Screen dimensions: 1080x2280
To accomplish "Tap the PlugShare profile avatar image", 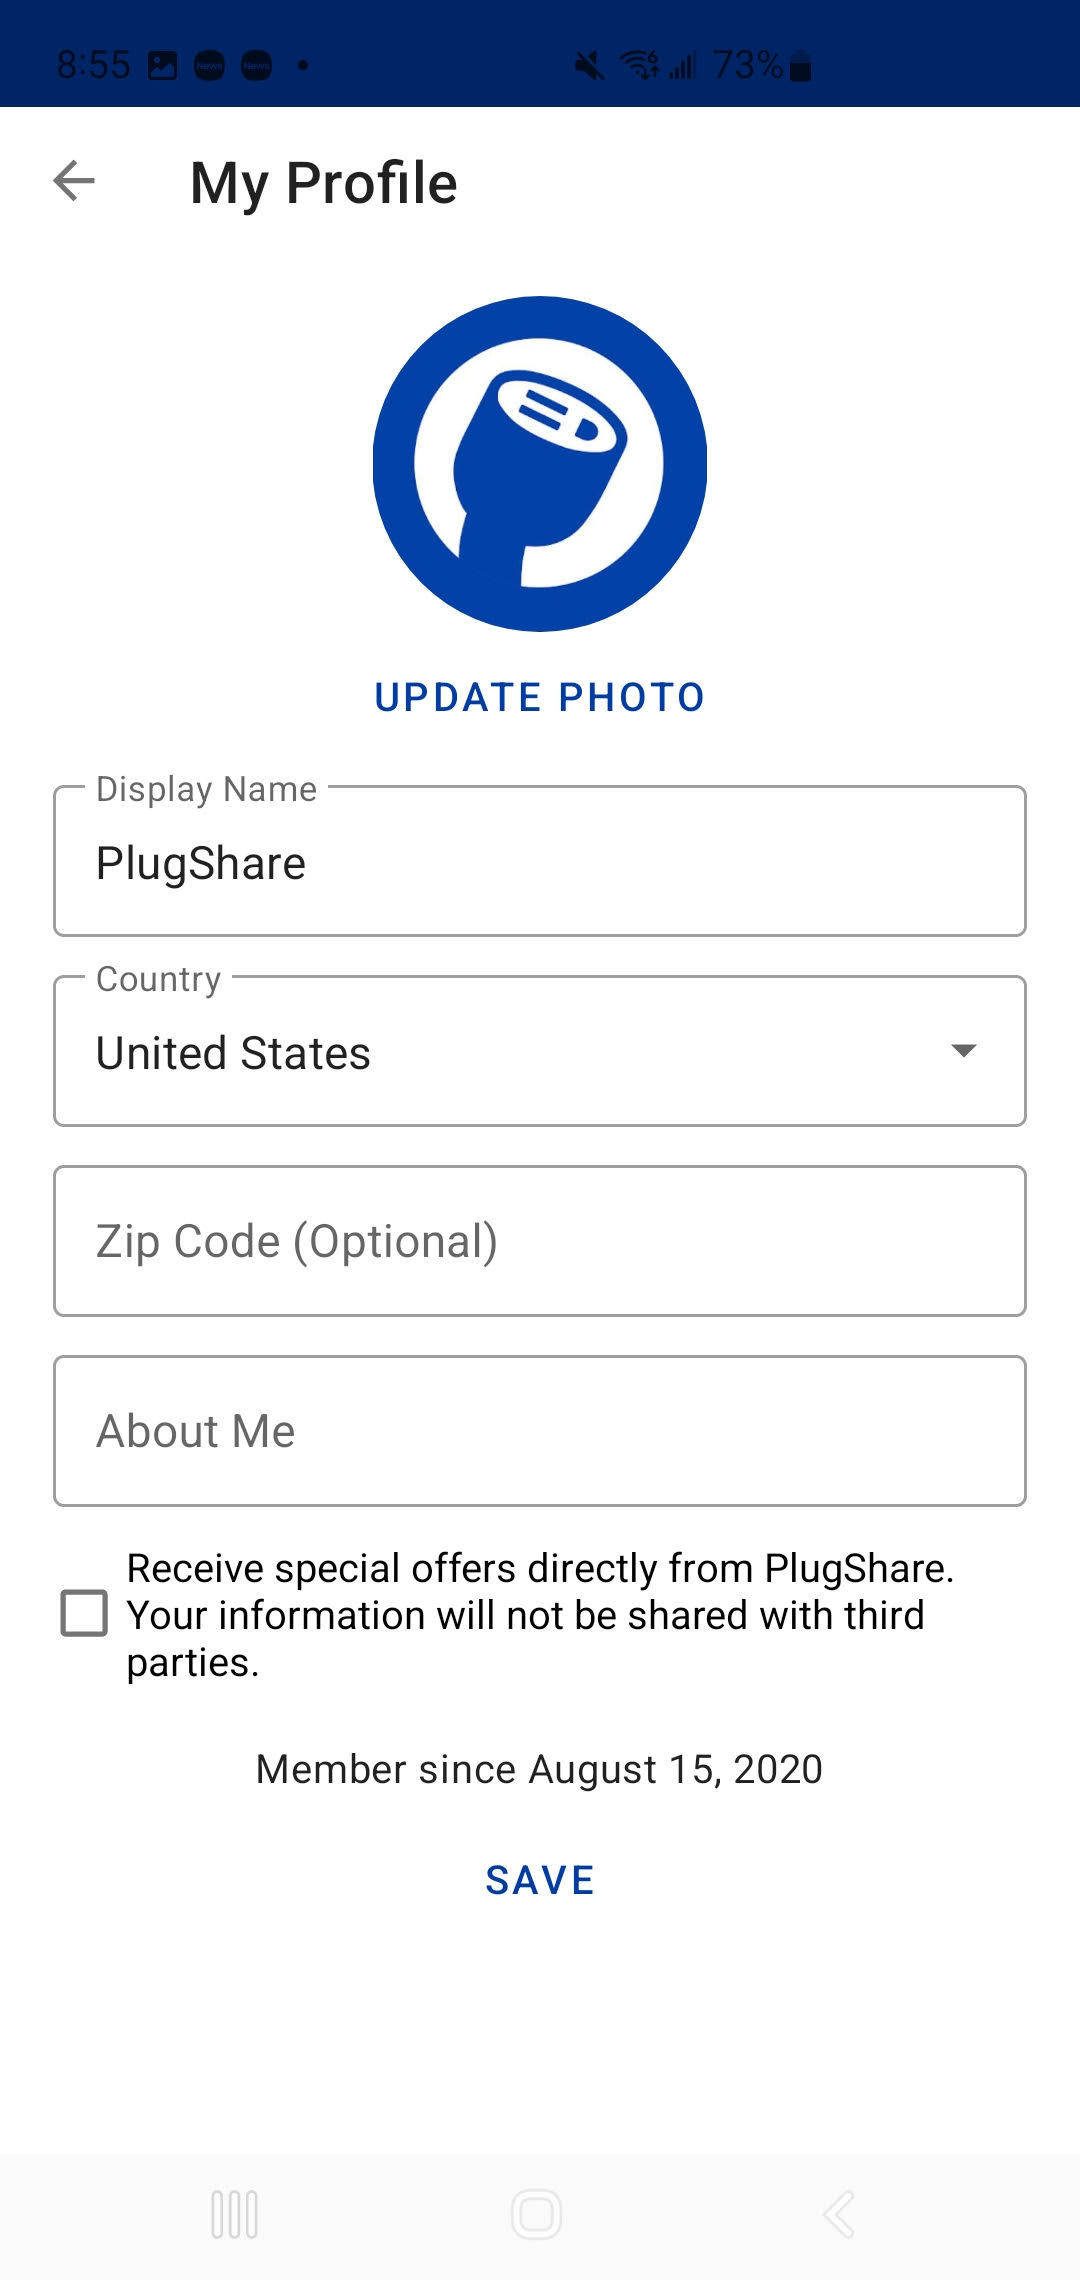I will click(x=540, y=463).
